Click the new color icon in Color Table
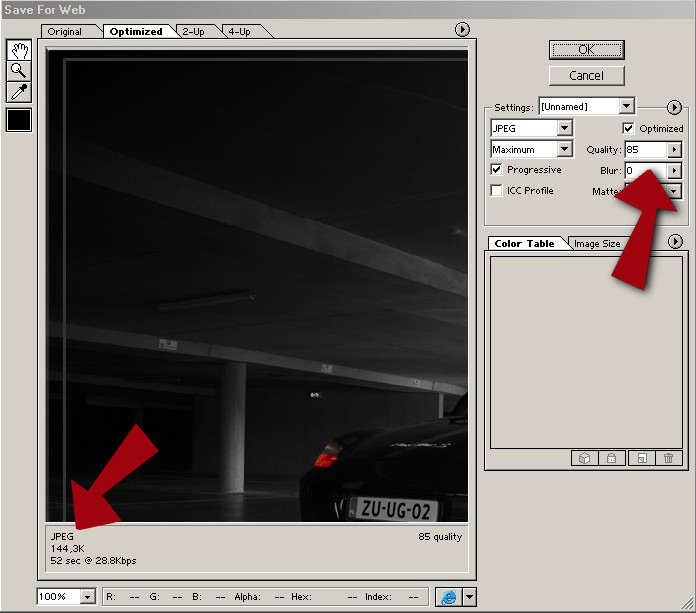Screen dimensions: 696x613 click(641, 458)
